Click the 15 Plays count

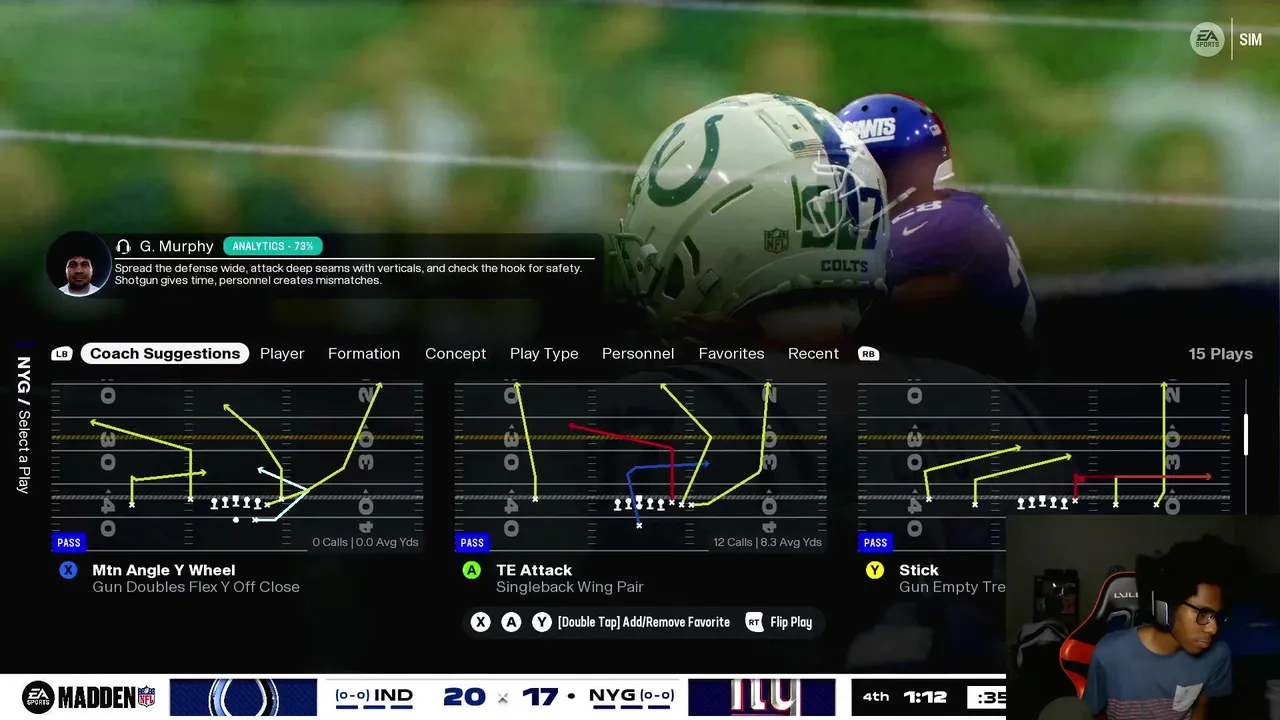(x=1220, y=354)
